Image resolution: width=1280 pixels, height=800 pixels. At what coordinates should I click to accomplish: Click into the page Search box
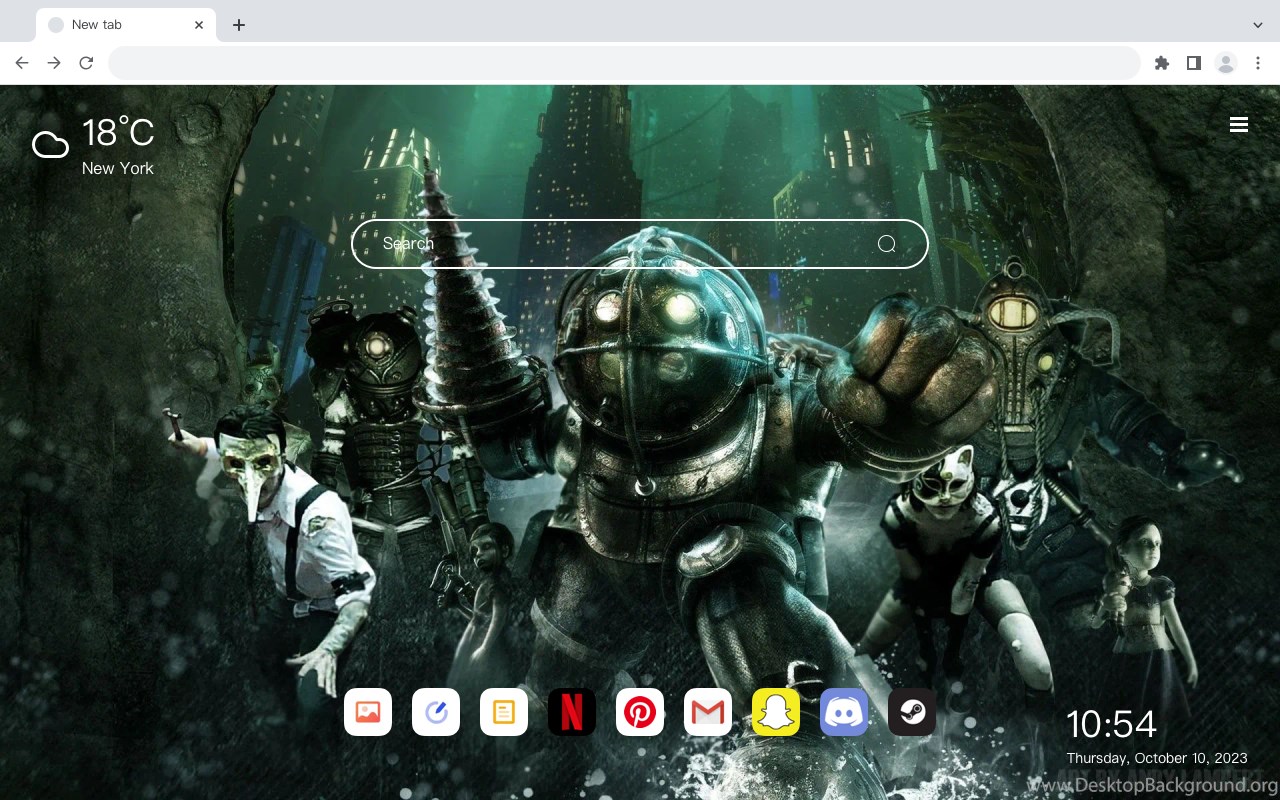pos(640,244)
